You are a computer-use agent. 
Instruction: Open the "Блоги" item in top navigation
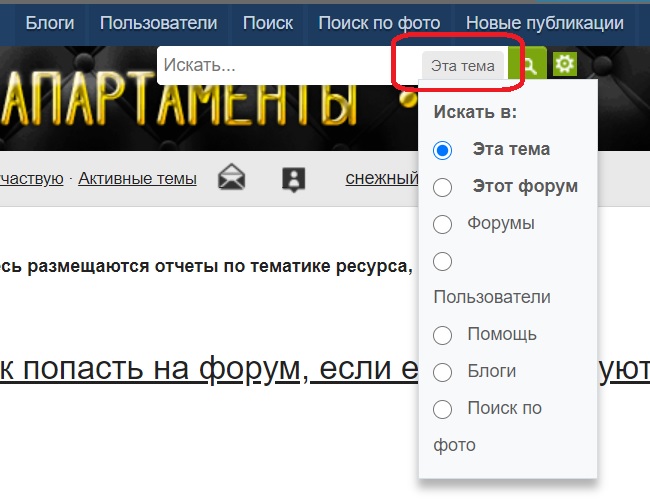point(50,22)
